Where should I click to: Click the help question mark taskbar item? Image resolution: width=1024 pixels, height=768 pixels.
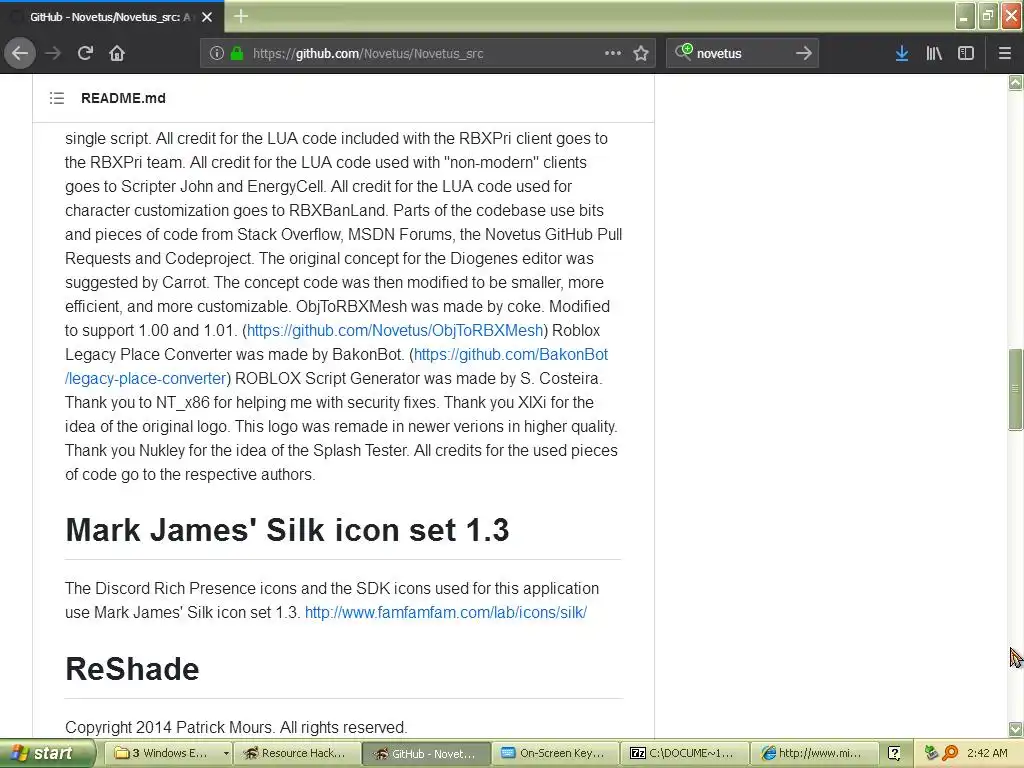[x=894, y=753]
